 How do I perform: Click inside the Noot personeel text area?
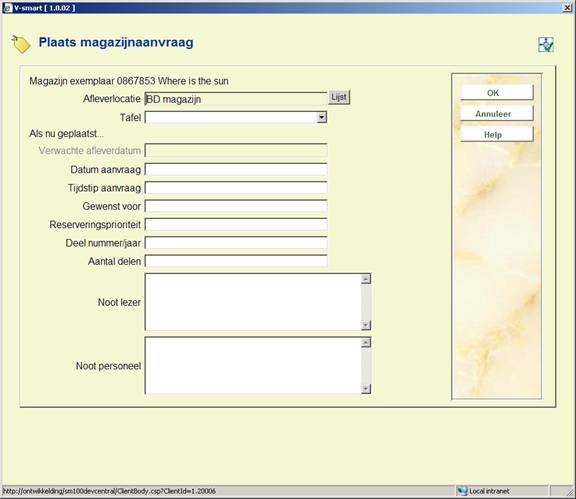[253, 366]
